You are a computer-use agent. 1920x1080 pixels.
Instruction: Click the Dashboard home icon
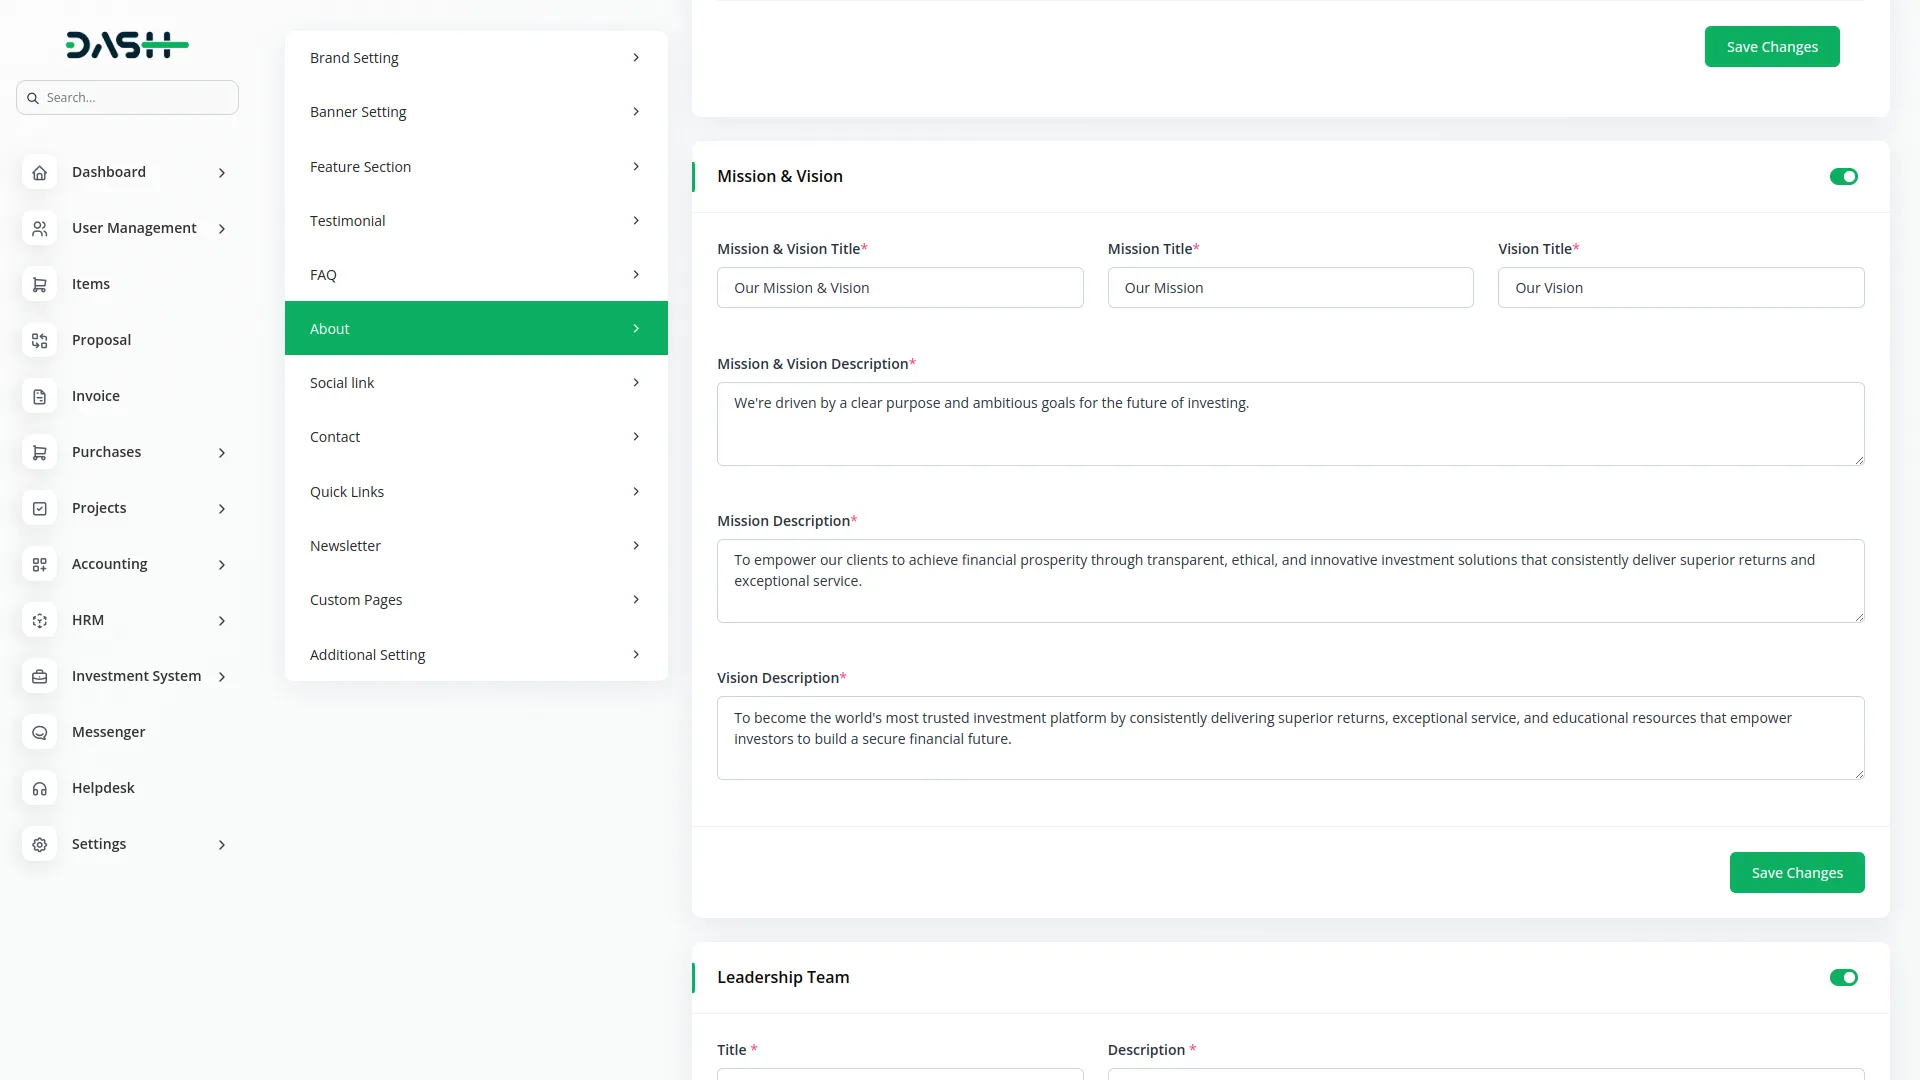click(x=39, y=173)
